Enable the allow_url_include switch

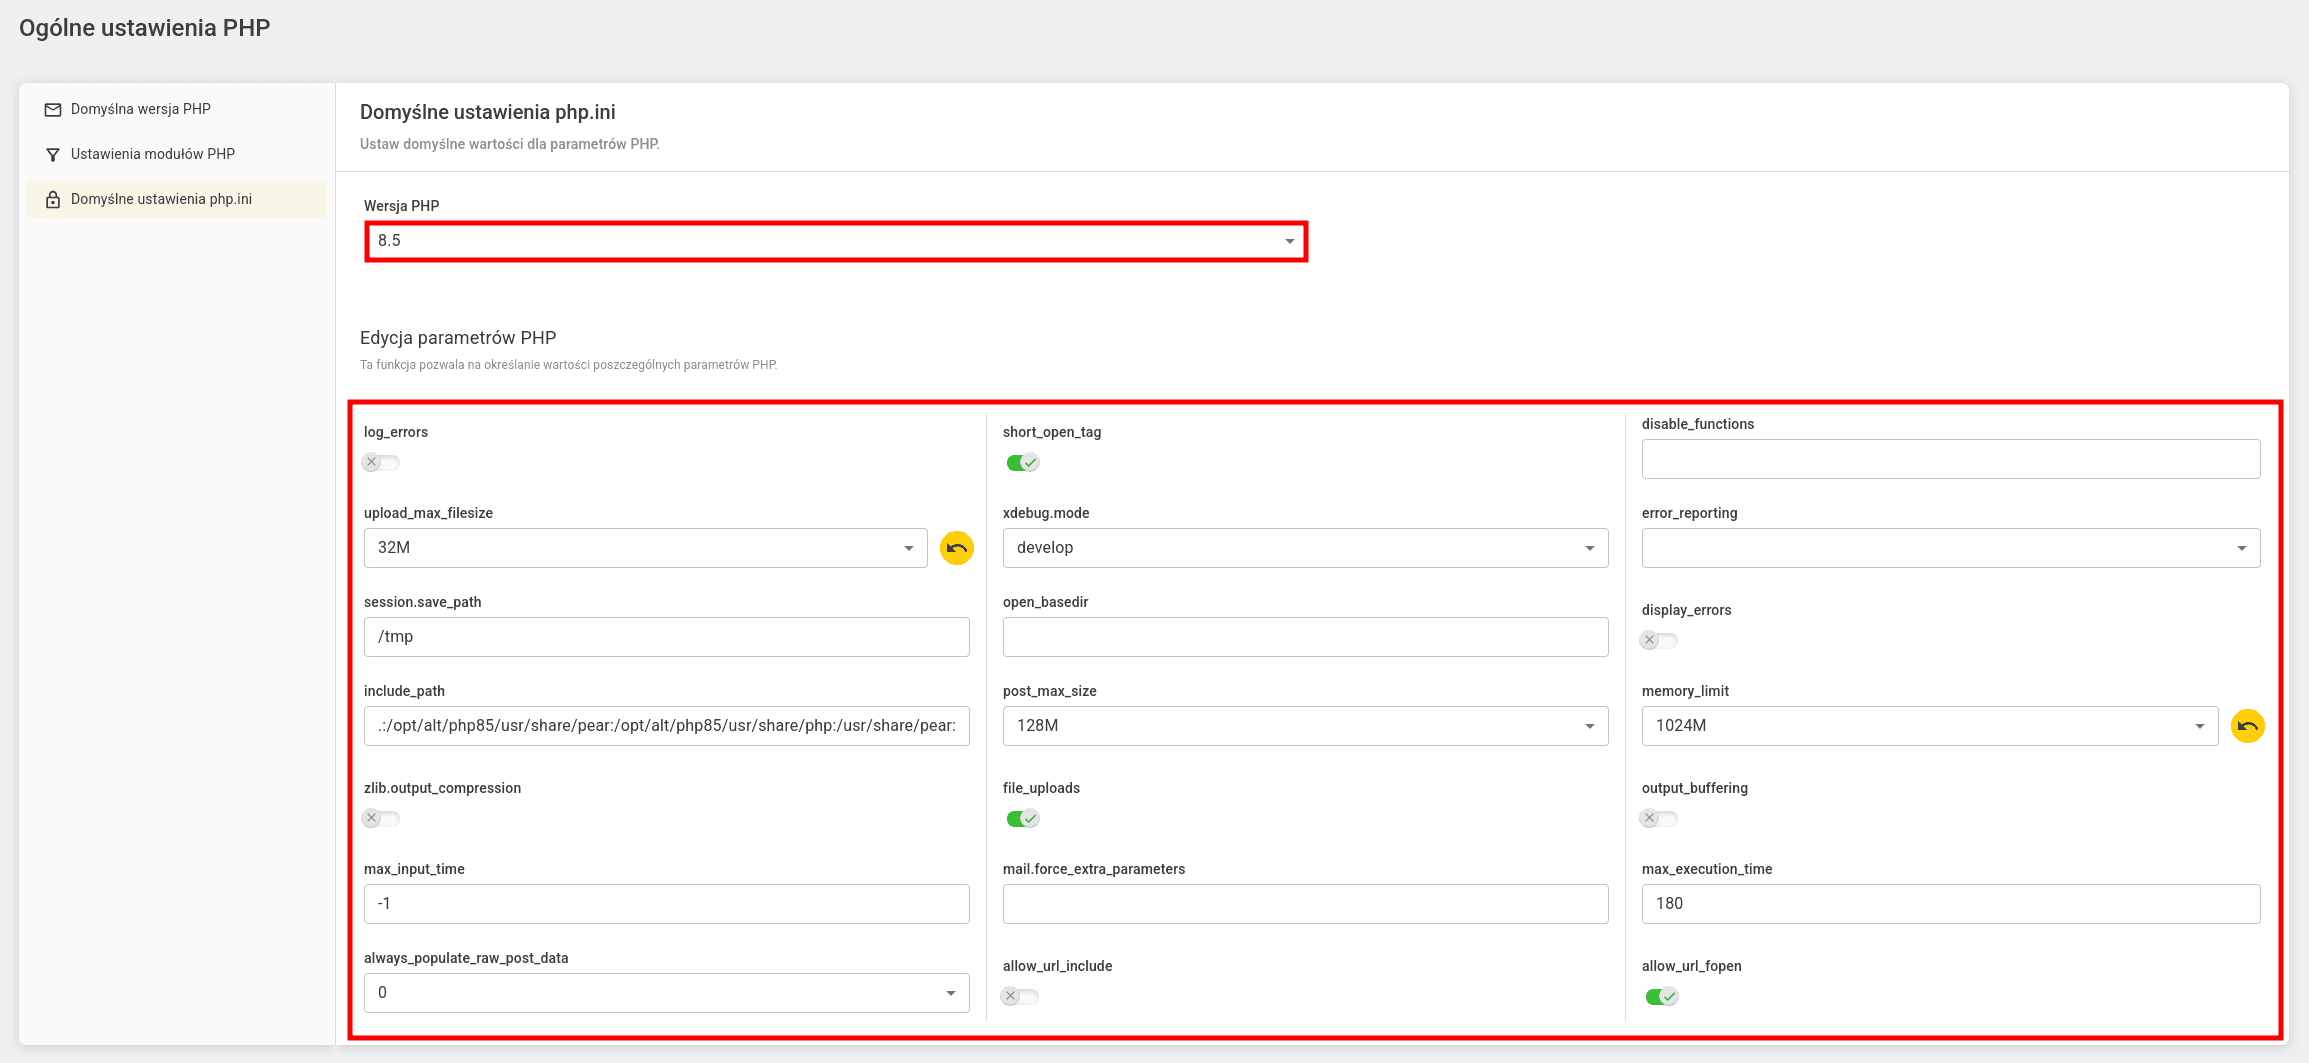(1020, 996)
